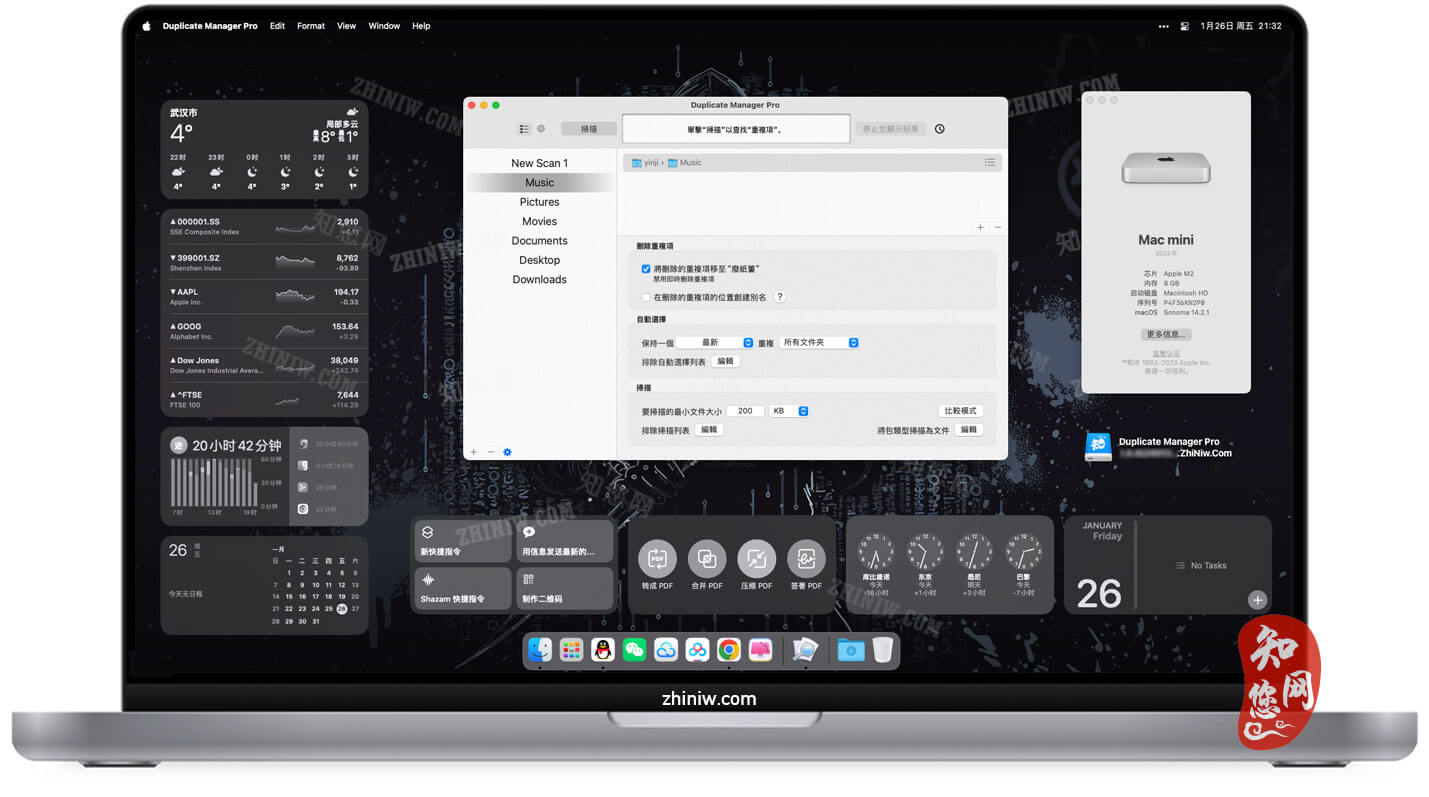Screen dimensions: 1429x797
Task: Click the 停止並顯示結果 button
Action: click(890, 129)
